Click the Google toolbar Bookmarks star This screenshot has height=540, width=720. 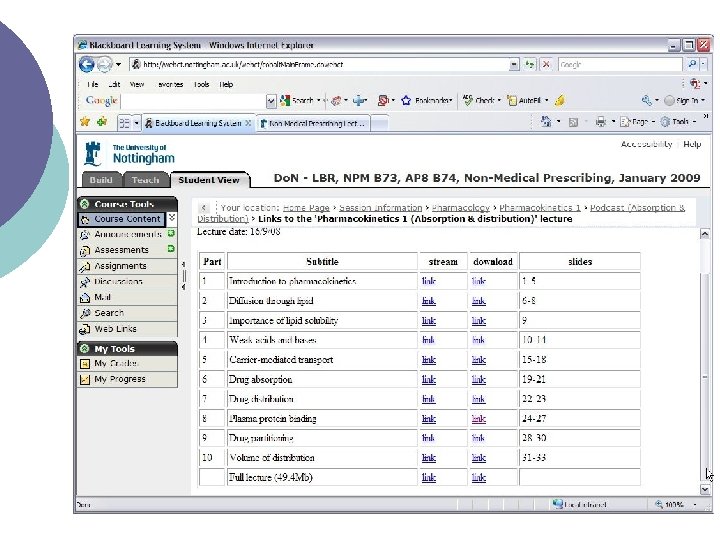(406, 100)
